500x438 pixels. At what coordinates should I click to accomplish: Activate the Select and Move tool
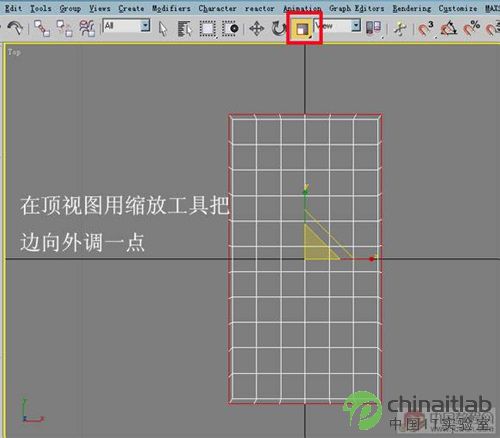pos(257,29)
